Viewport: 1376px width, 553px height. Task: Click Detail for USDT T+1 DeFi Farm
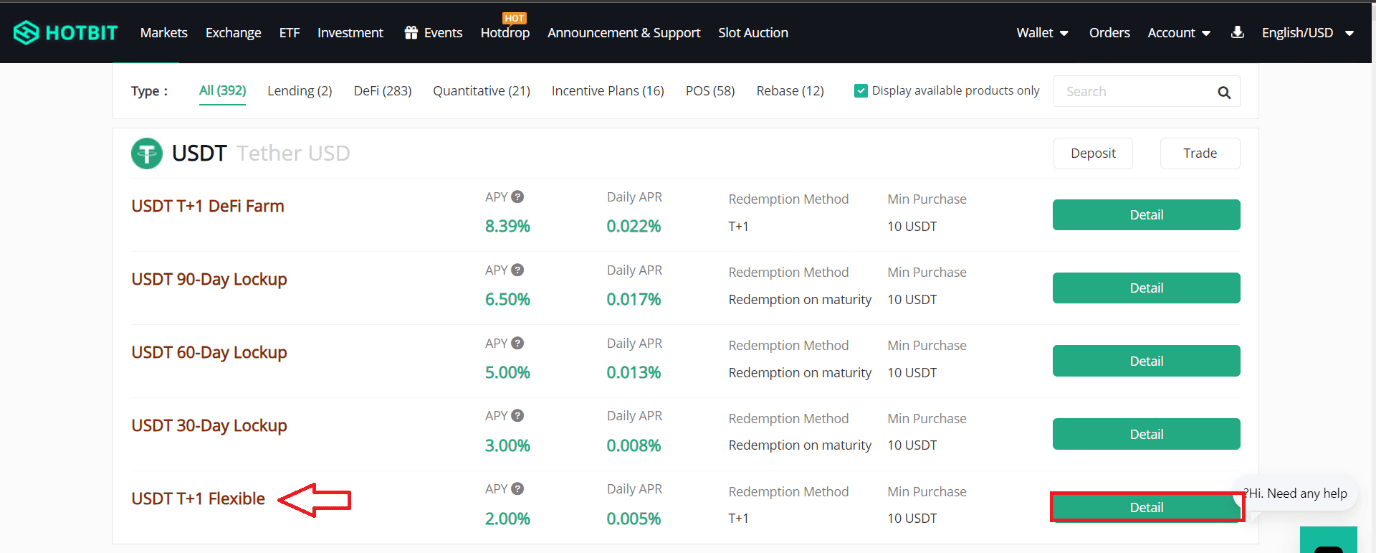(x=1147, y=214)
